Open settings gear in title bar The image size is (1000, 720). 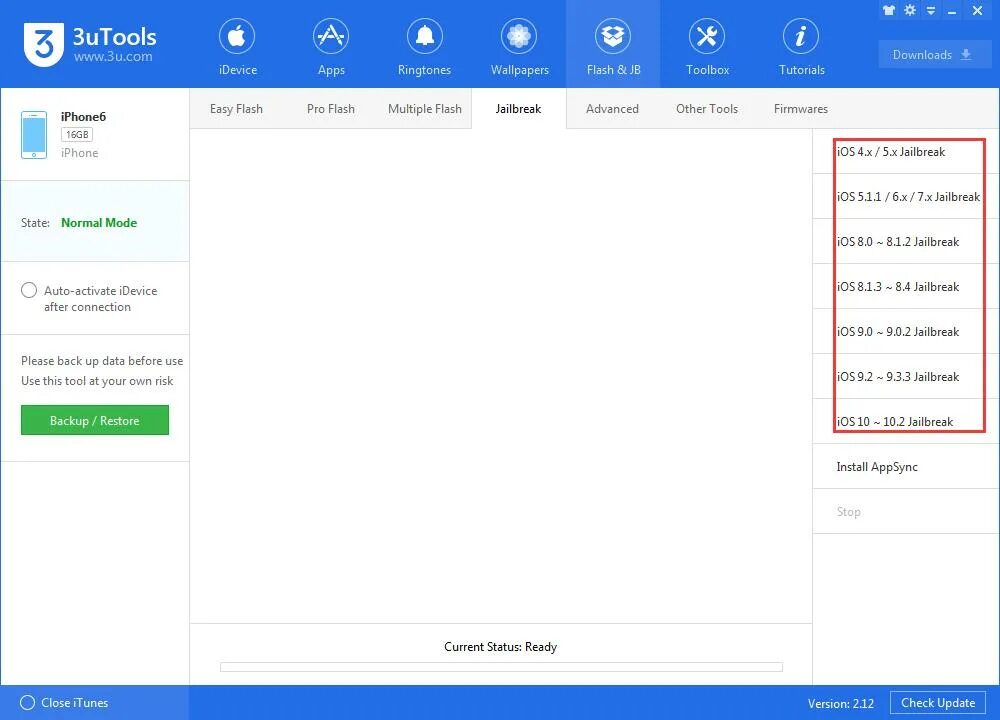coord(910,10)
